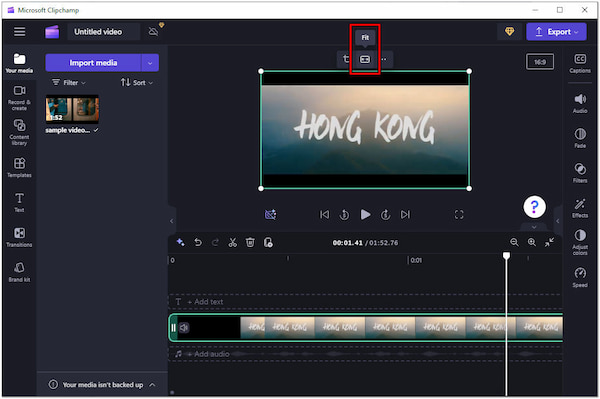The width and height of the screenshot is (600, 399).
Task: Enter fullscreen preview mode
Action: tap(459, 215)
